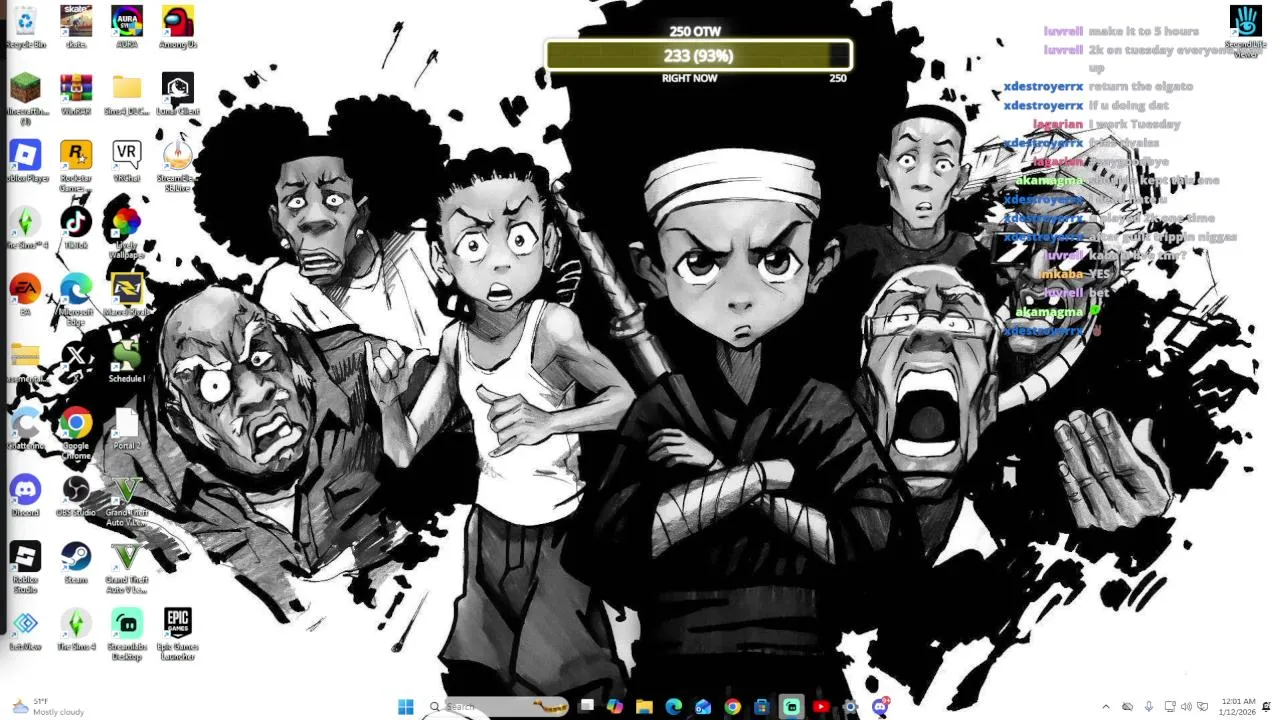The width and height of the screenshot is (1280, 720).
Task: Open OBS Studio desktop shortcut
Action: click(76, 496)
